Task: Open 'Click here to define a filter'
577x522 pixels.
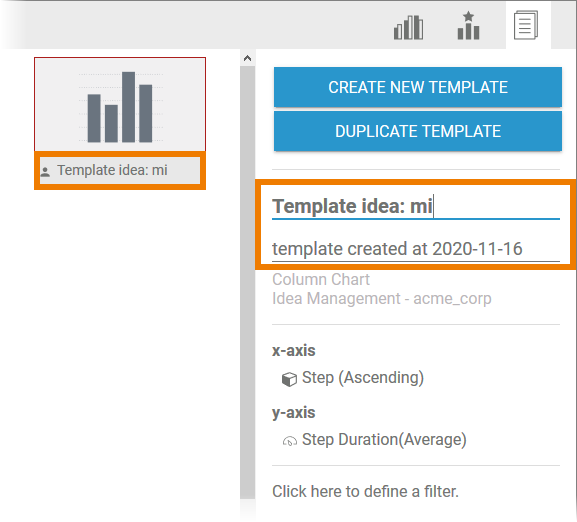Action: 365,491
